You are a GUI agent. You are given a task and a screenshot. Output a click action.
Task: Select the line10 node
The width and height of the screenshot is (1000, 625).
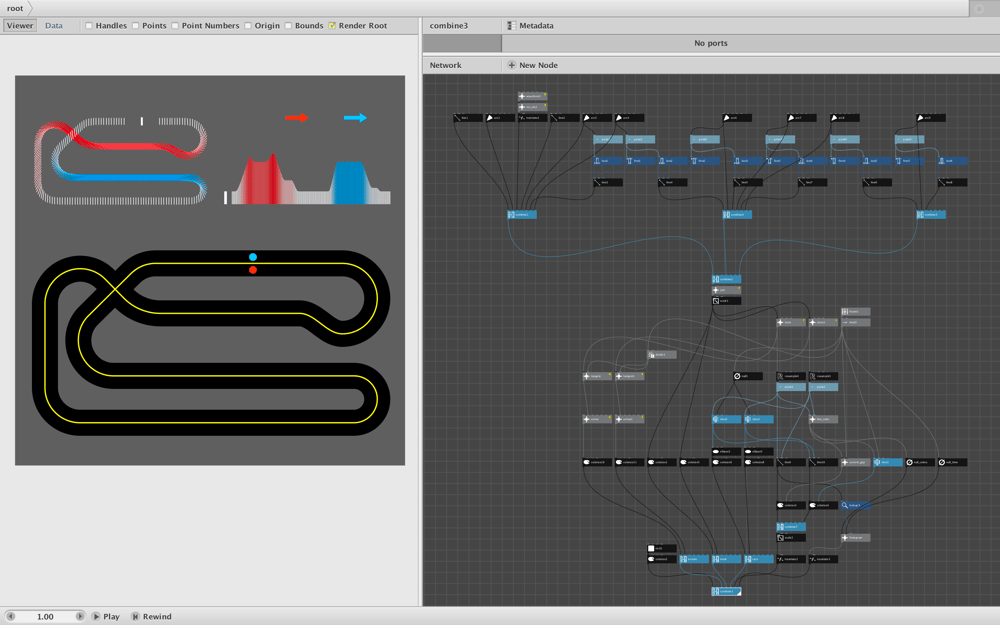(x=823, y=462)
